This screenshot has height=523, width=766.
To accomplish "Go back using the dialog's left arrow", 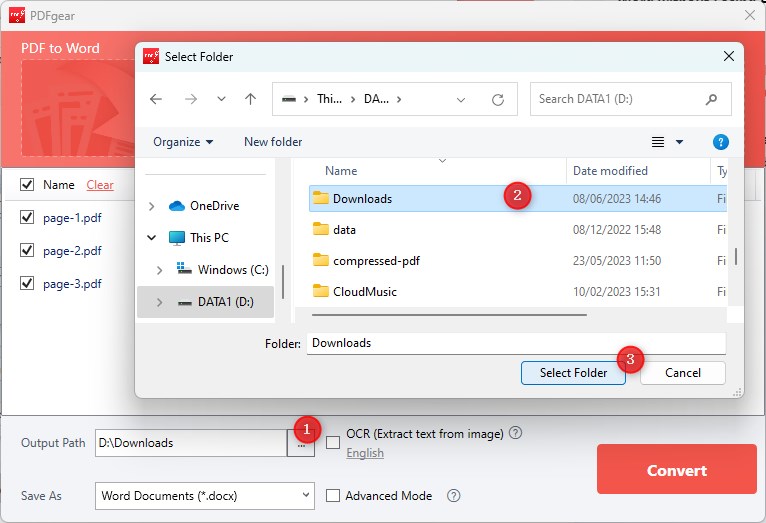I will [x=156, y=99].
